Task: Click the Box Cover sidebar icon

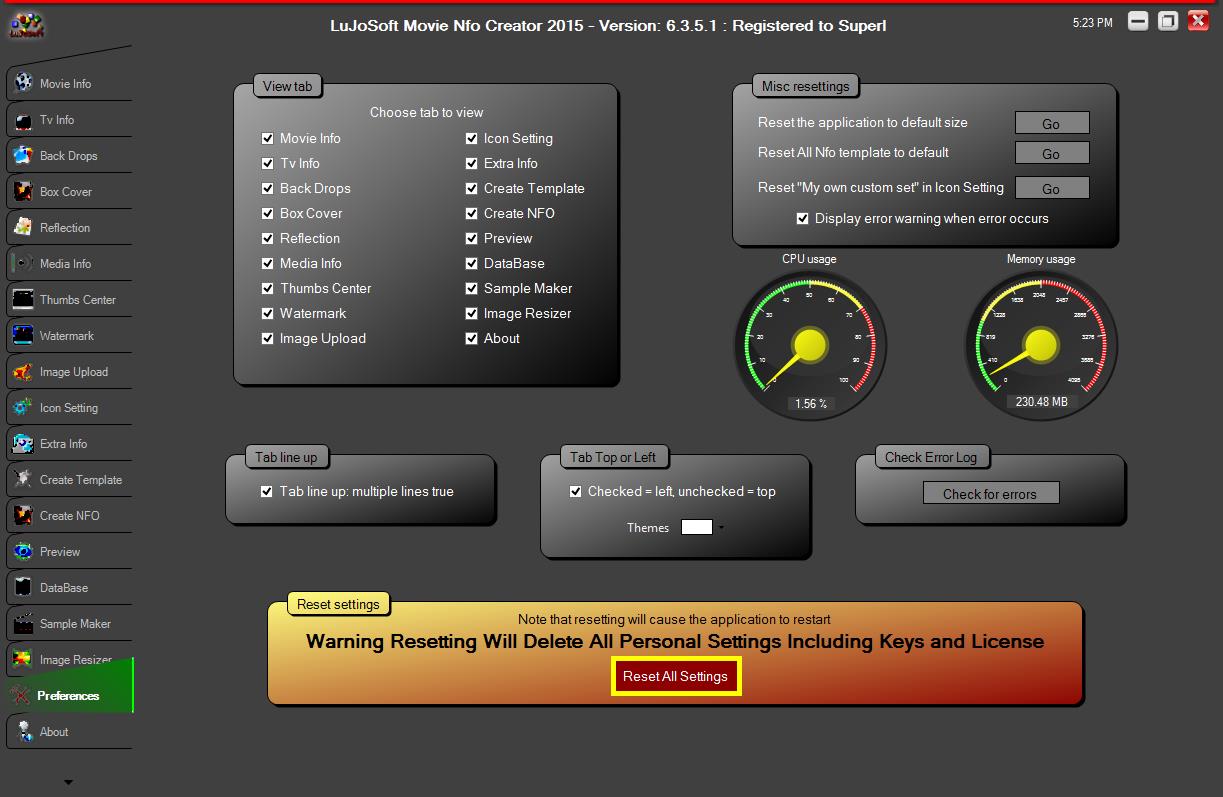Action: click(23, 191)
